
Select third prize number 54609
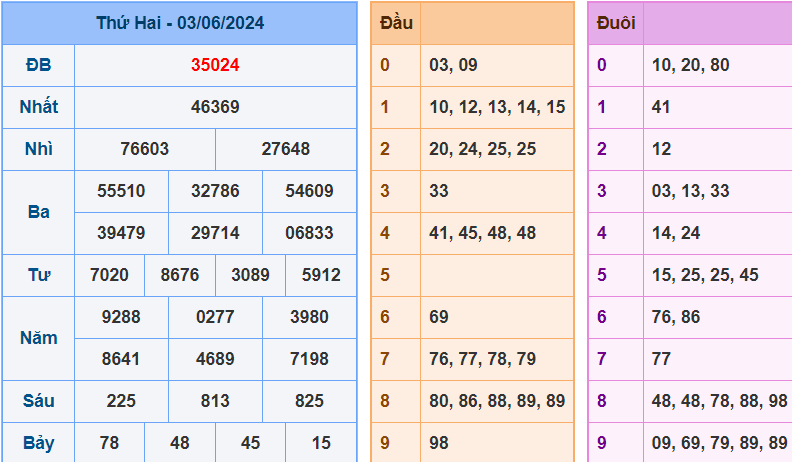coord(309,191)
